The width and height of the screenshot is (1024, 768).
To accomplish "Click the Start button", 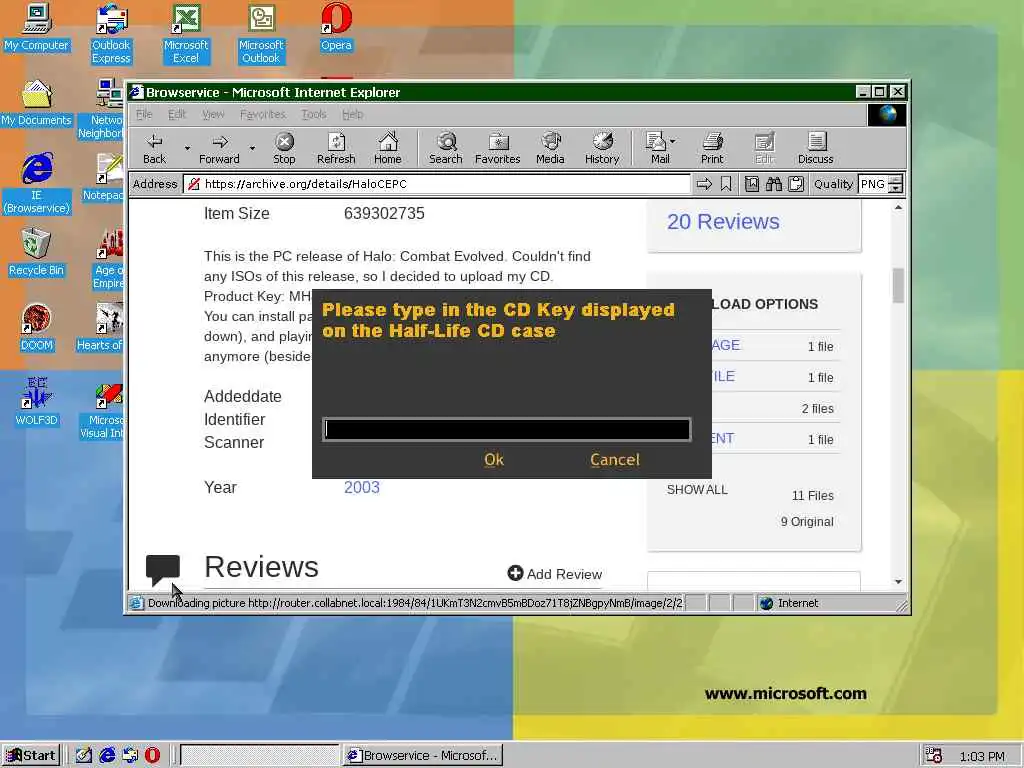I will click(x=31, y=756).
